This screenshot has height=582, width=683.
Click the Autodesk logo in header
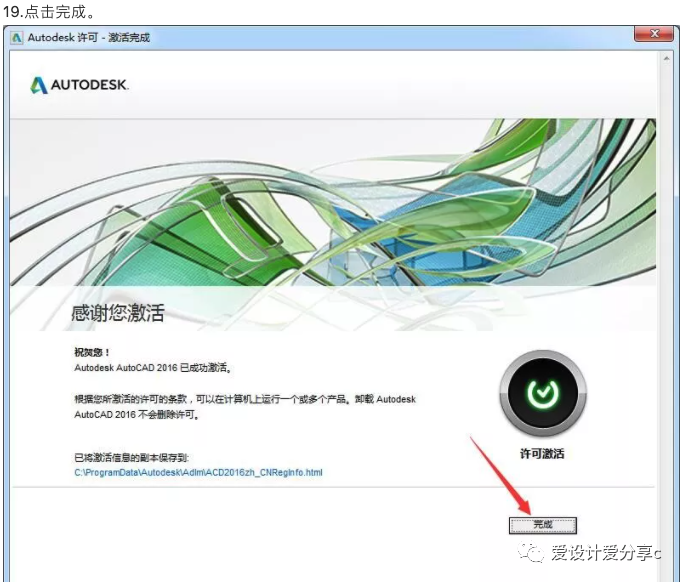[79, 85]
